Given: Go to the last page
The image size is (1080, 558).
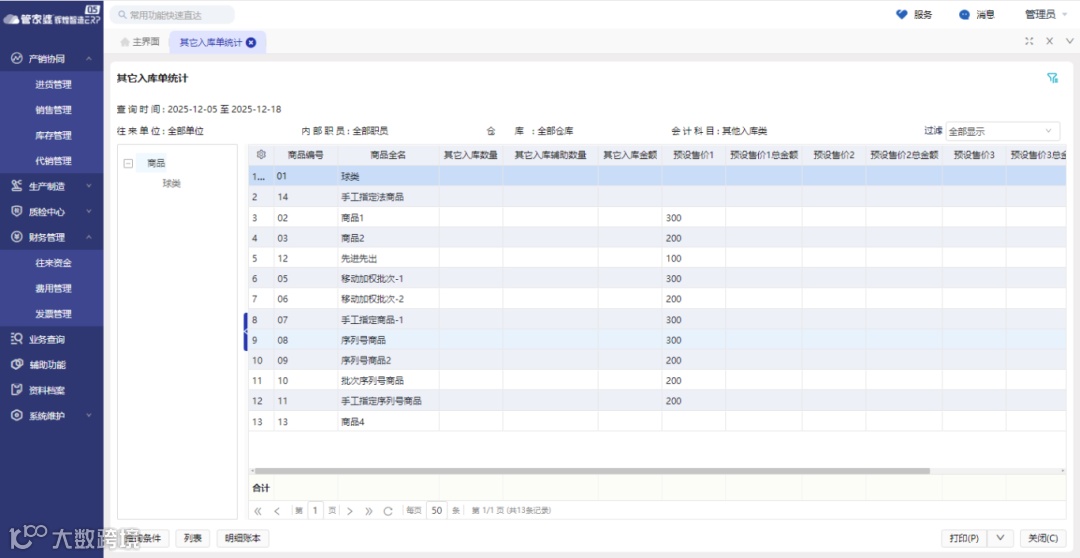Looking at the screenshot, I should pos(368,511).
